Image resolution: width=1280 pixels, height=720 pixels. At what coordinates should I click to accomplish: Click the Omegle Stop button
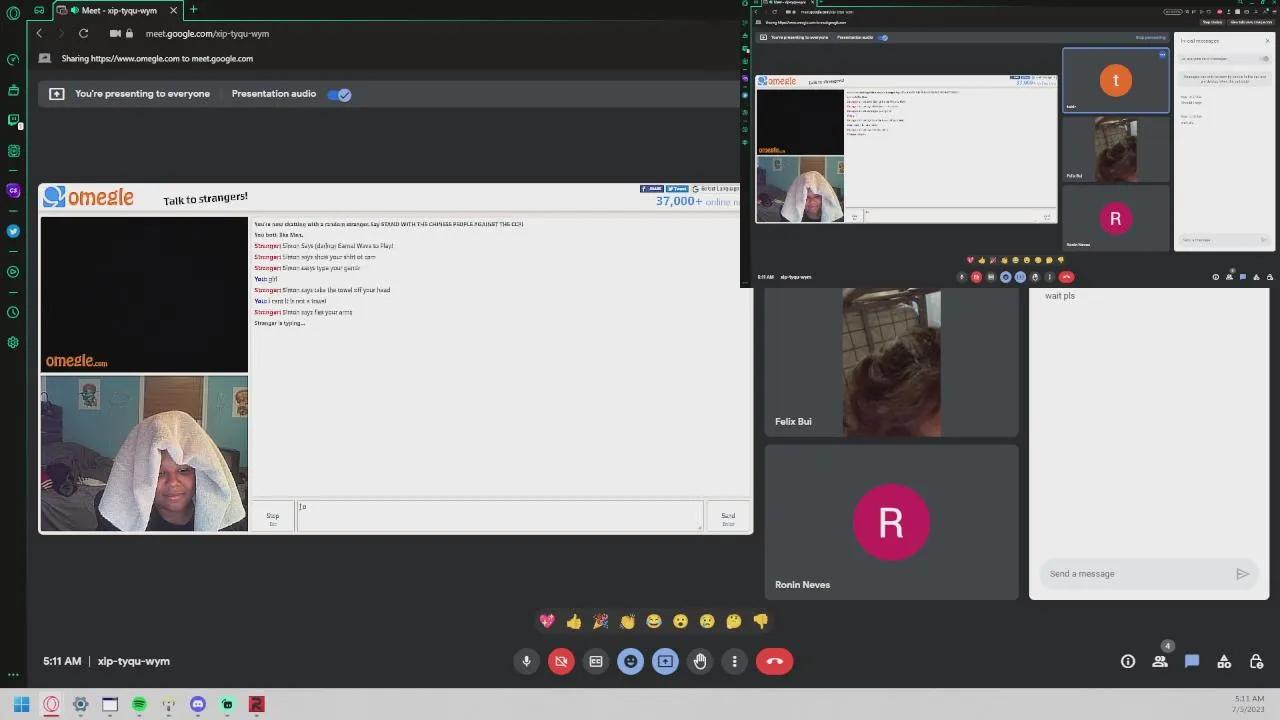click(x=273, y=517)
